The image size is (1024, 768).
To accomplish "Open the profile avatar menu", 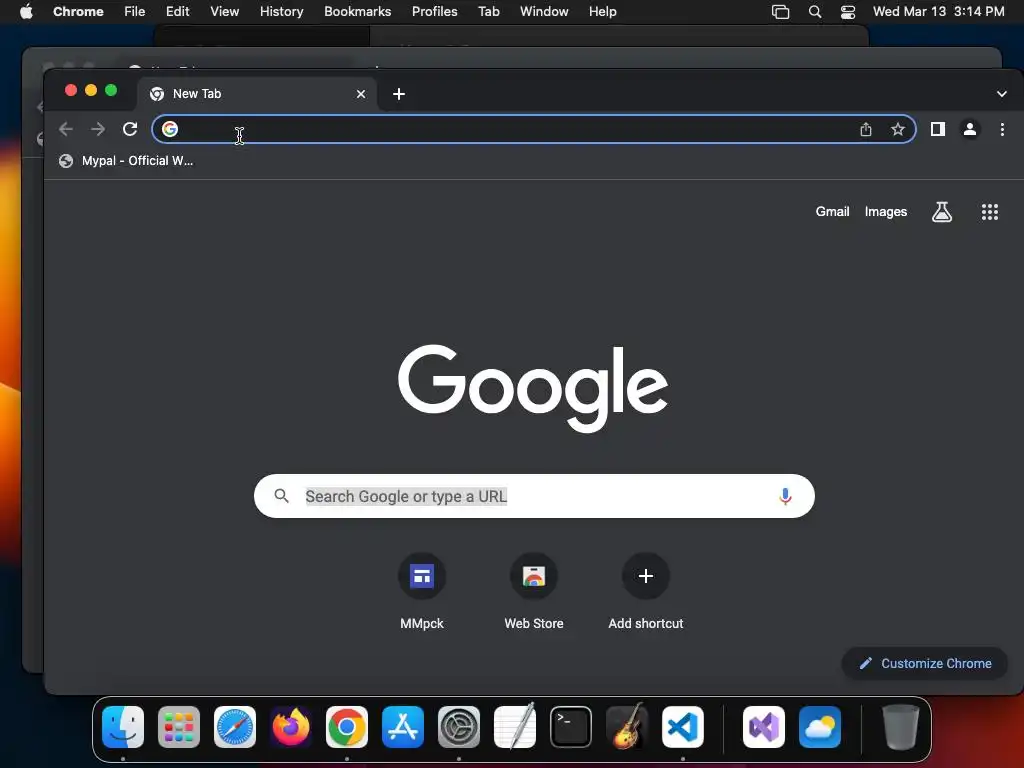I will coord(970,129).
